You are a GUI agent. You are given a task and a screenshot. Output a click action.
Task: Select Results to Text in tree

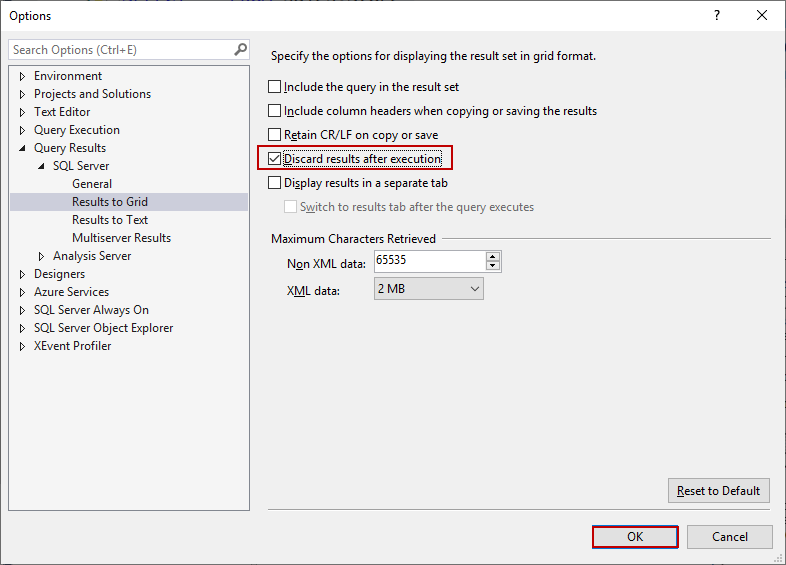pyautogui.click(x=110, y=220)
